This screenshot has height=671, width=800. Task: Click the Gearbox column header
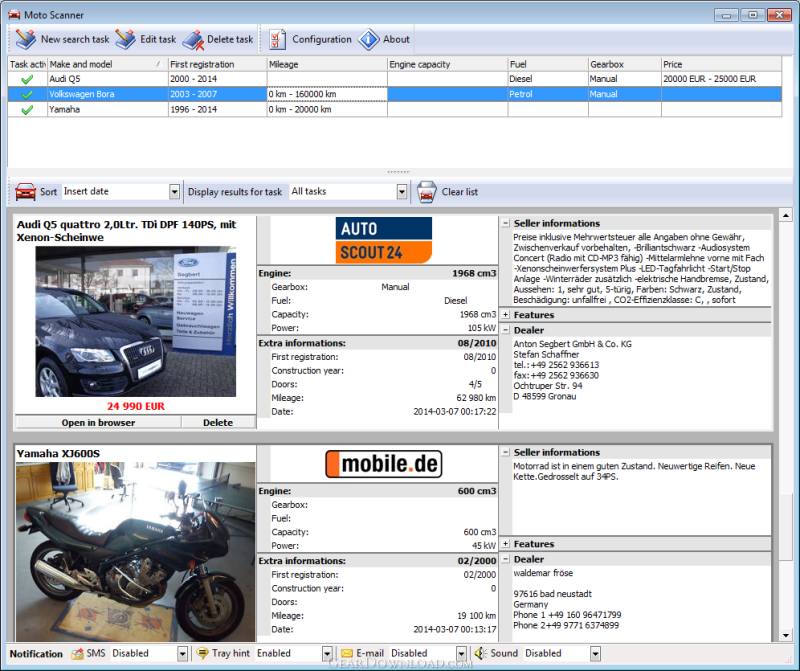(624, 64)
